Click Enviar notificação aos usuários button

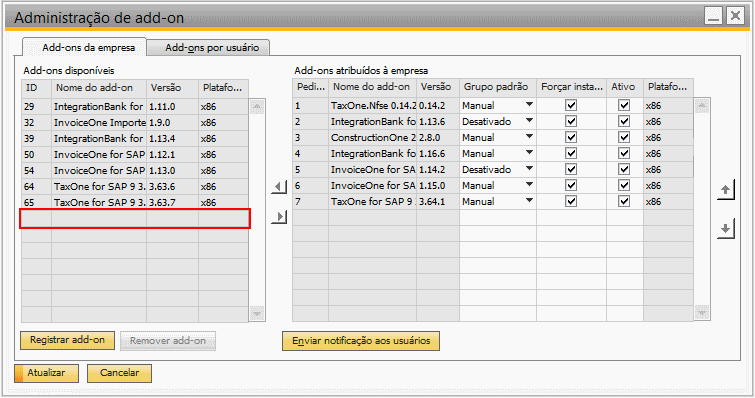pos(361,341)
